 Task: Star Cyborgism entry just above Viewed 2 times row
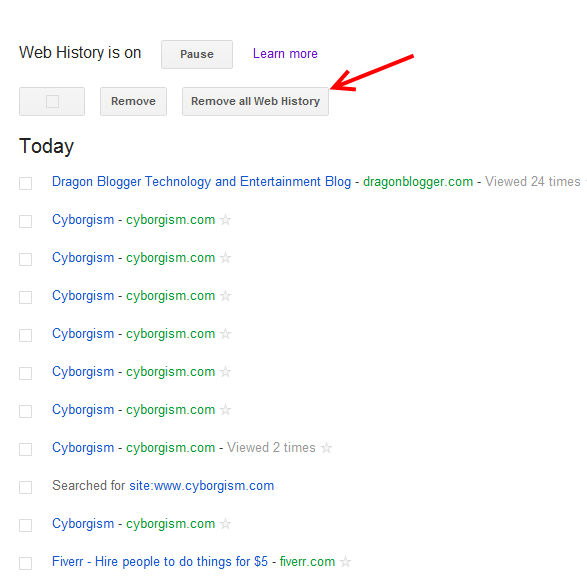pos(225,410)
